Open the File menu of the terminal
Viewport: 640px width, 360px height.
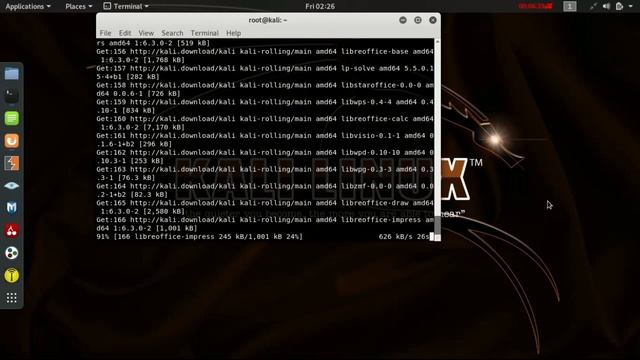point(105,33)
